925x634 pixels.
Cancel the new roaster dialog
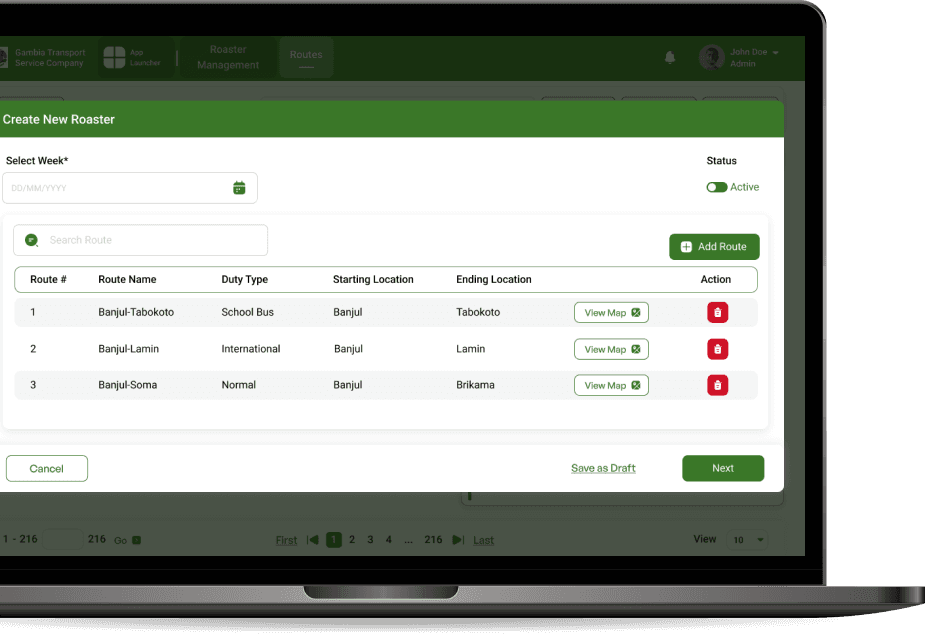(46, 468)
